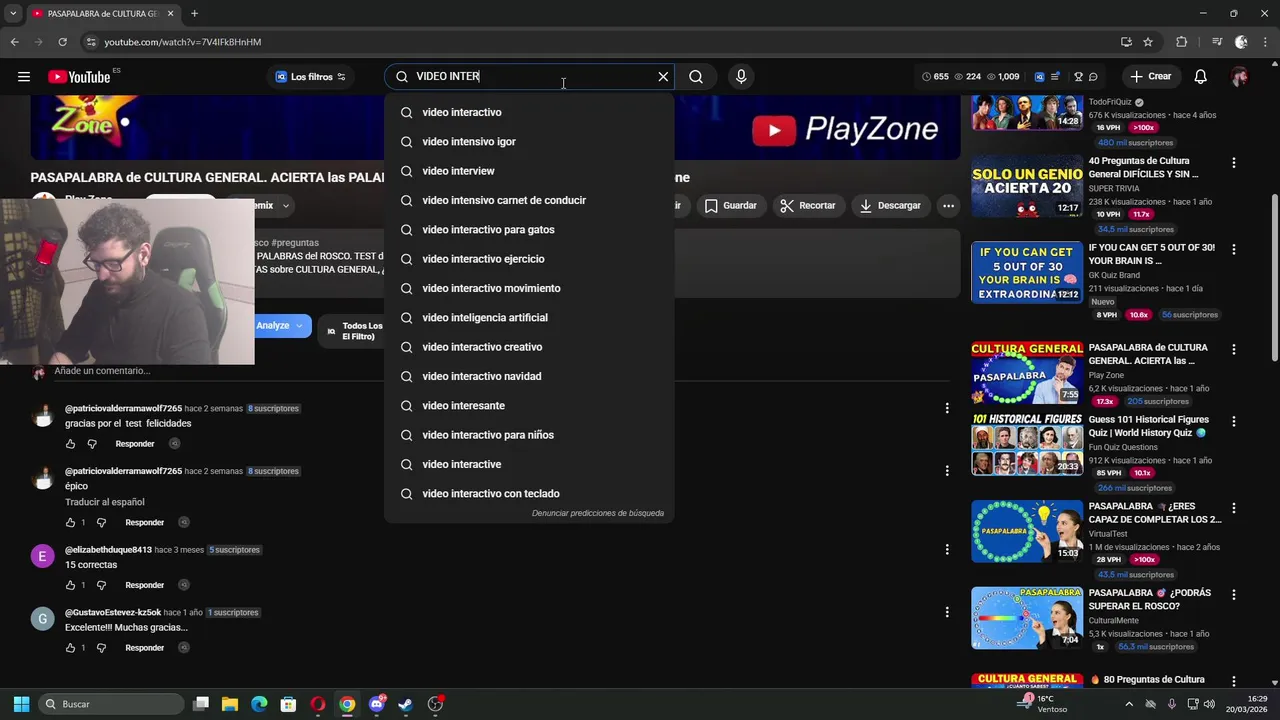Click the trophy icon in header

1078,77
